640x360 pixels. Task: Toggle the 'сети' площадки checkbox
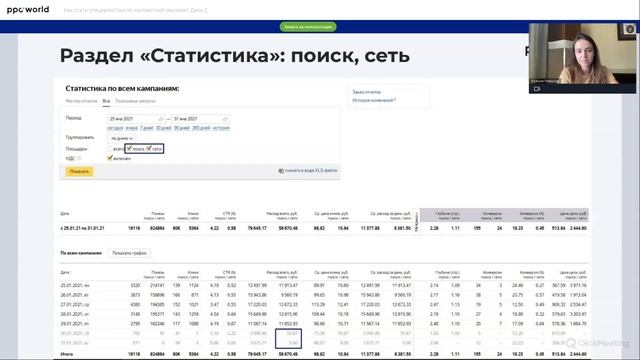point(149,149)
